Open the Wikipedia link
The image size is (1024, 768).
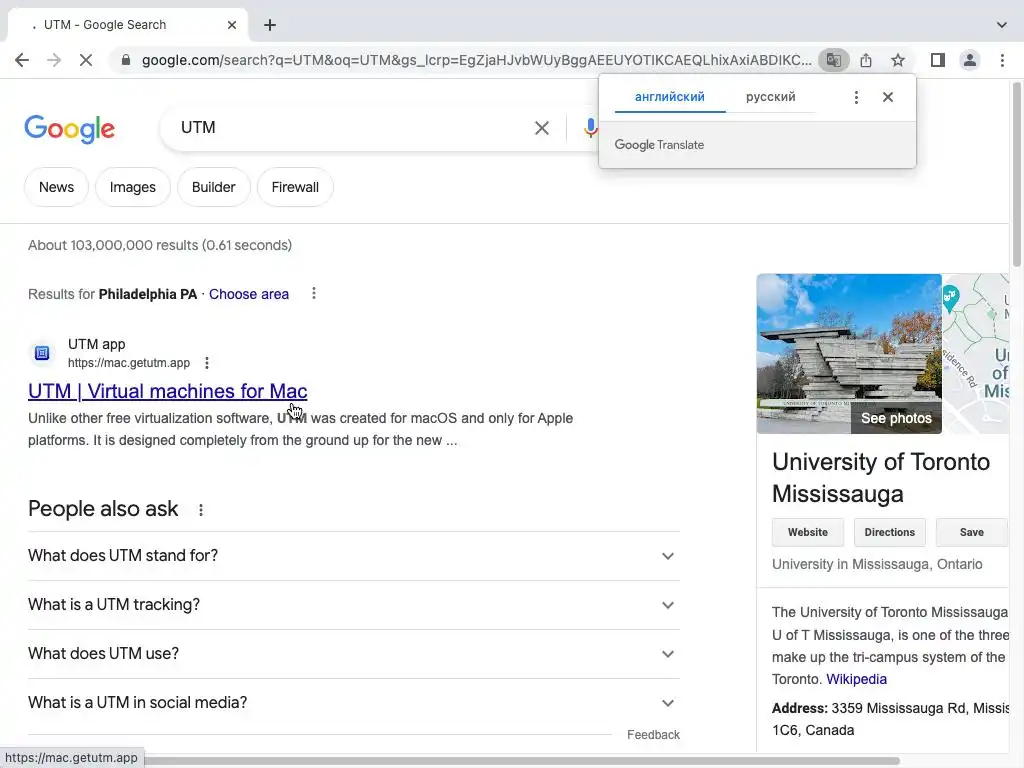pyautogui.click(x=856, y=679)
